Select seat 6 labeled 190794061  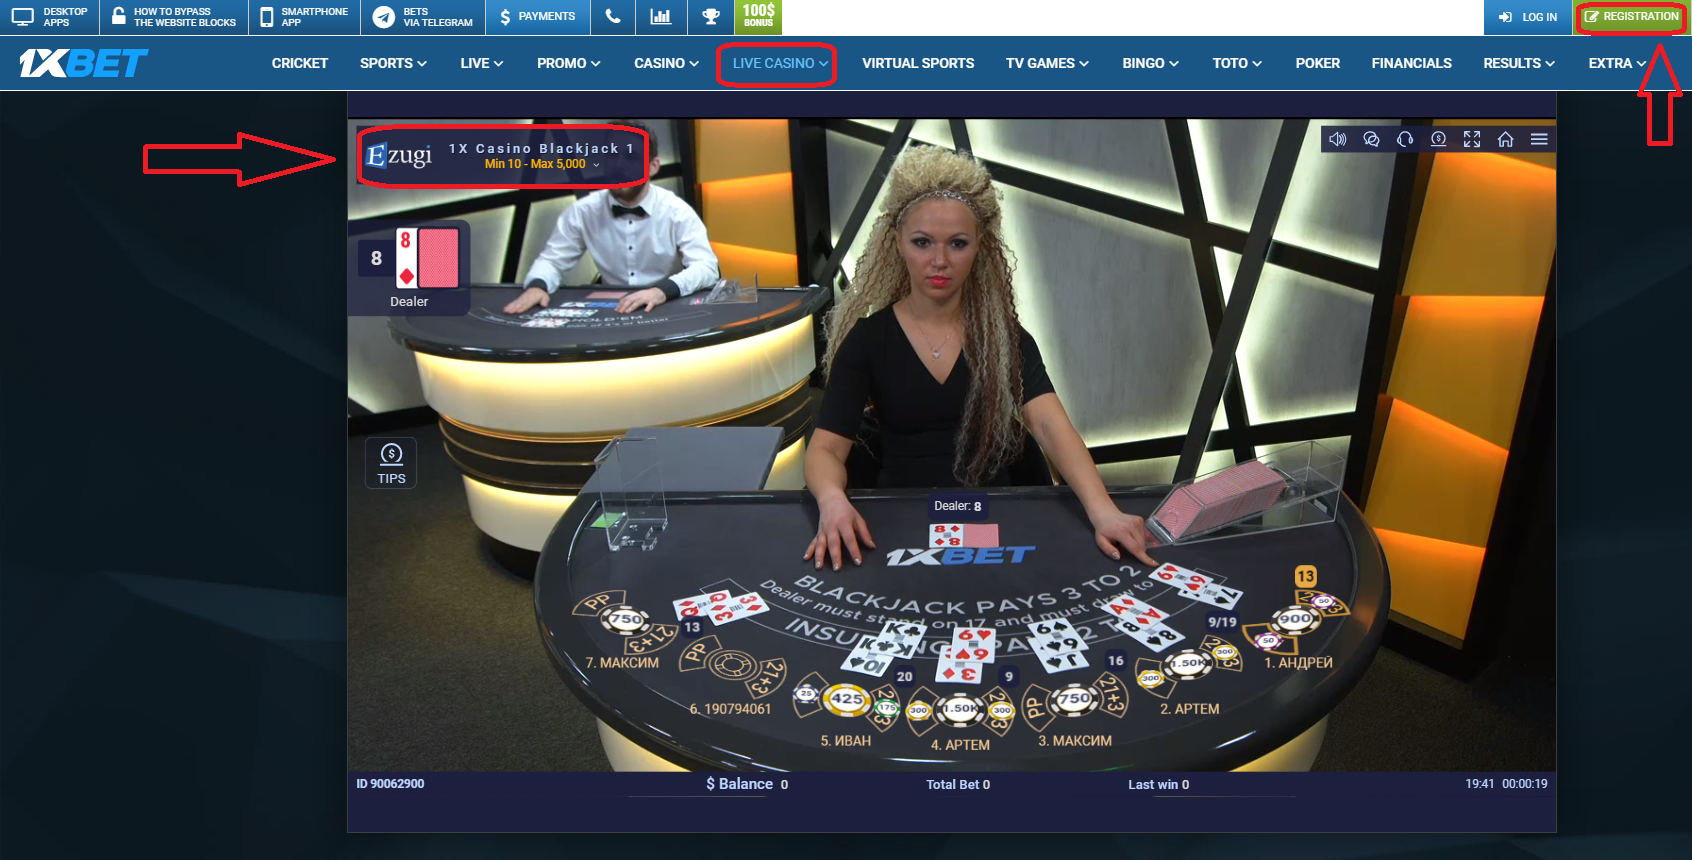click(730, 709)
